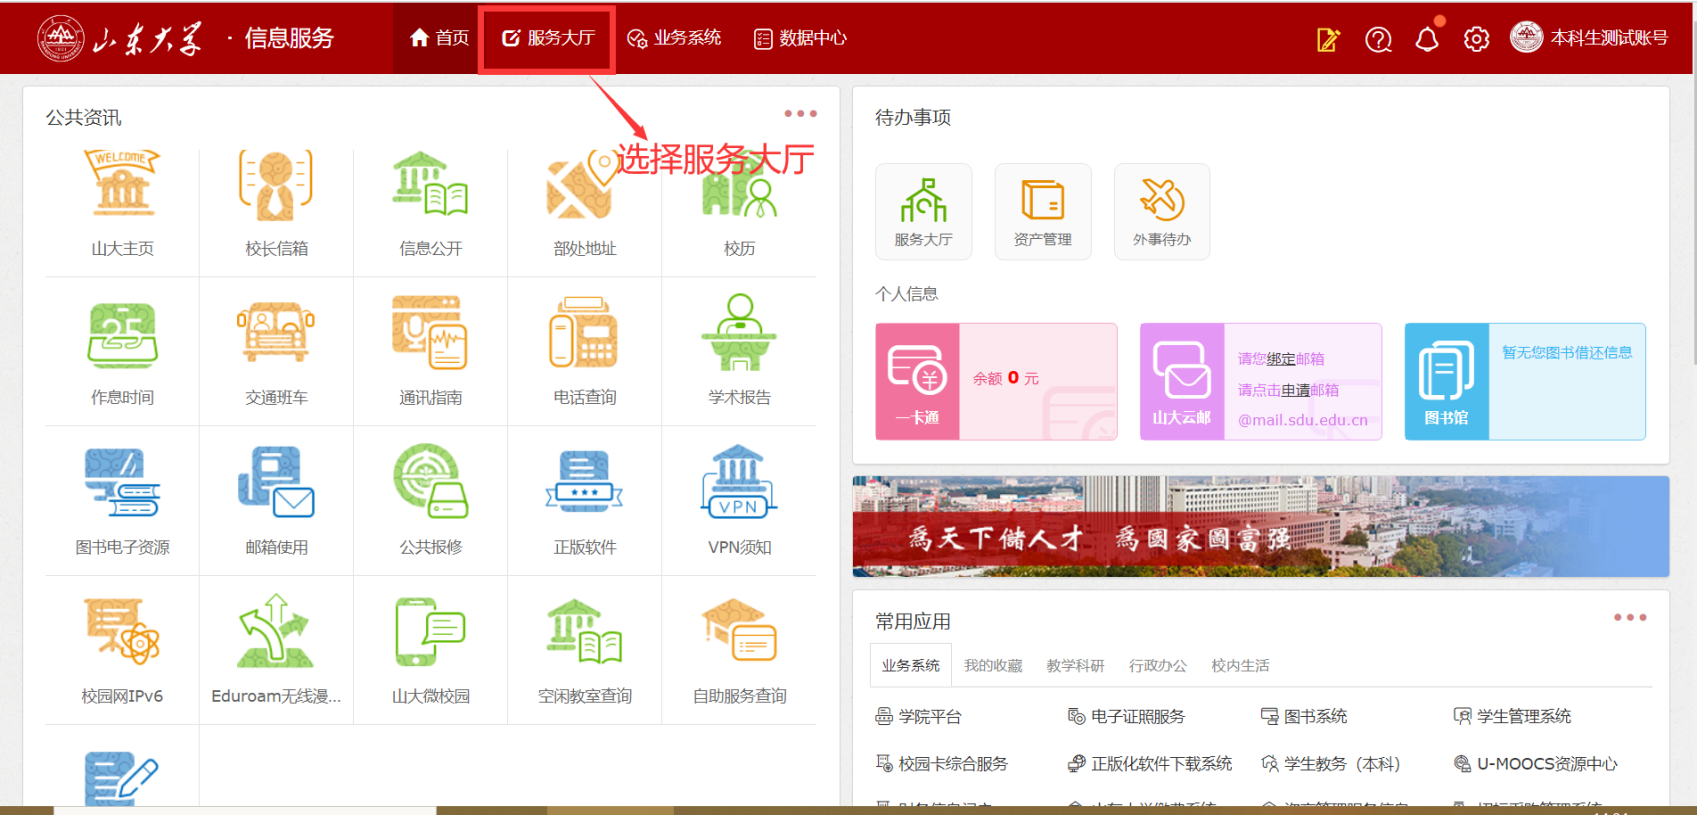Click the 山东大学 logo in header
This screenshot has width=1697, height=815.
coord(120,38)
